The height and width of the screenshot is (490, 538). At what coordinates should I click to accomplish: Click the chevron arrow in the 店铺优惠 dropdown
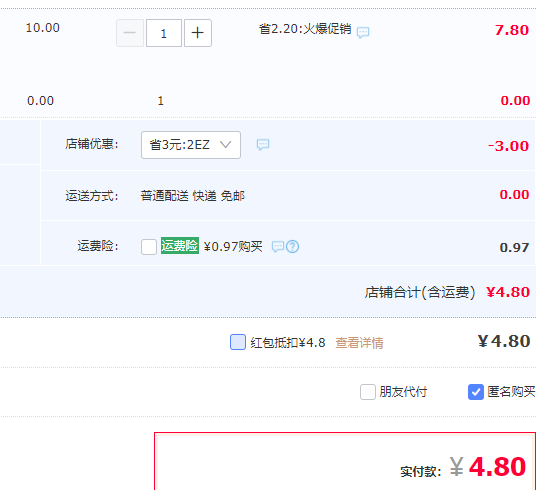pos(225,144)
